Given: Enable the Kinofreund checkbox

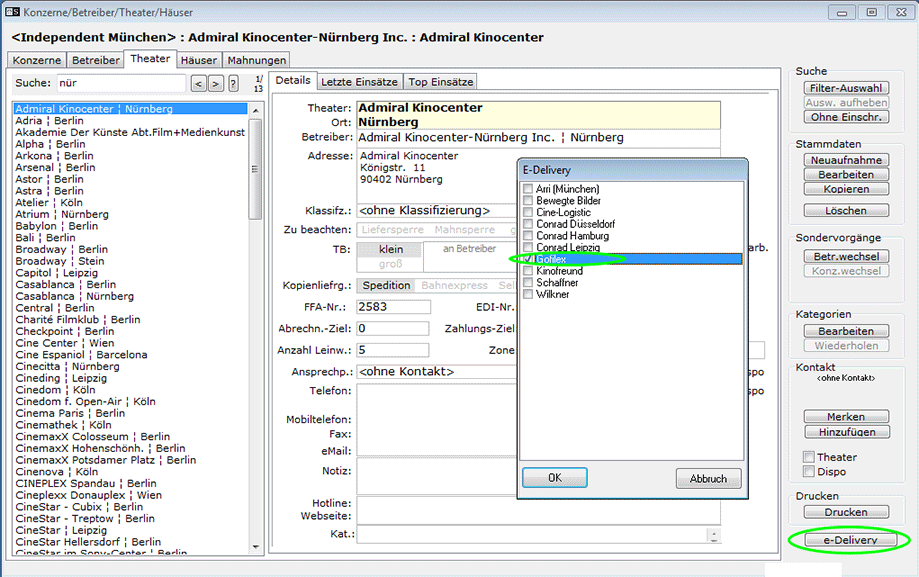Looking at the screenshot, I should point(528,271).
